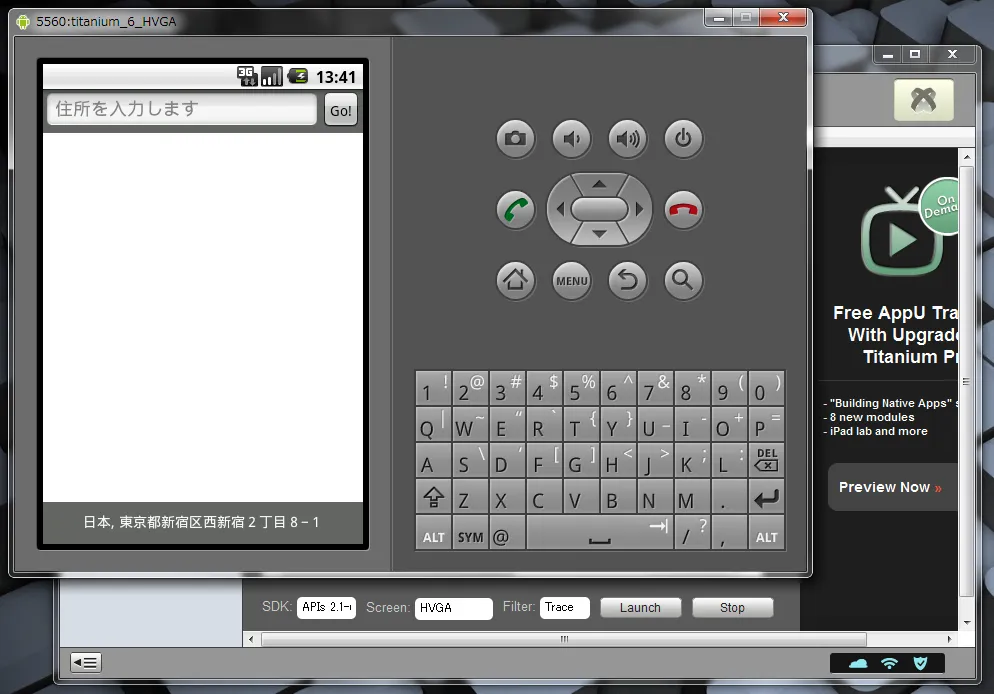
Task: Toggle the left ALT key
Action: tap(433, 536)
